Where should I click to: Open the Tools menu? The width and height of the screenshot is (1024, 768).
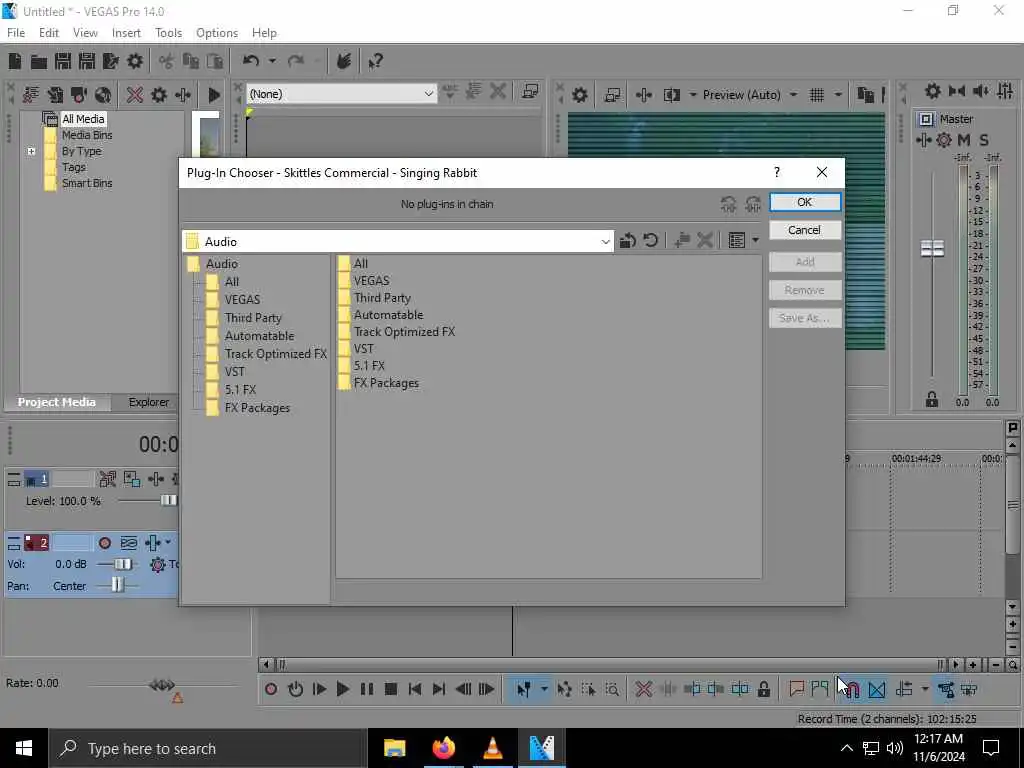[168, 33]
